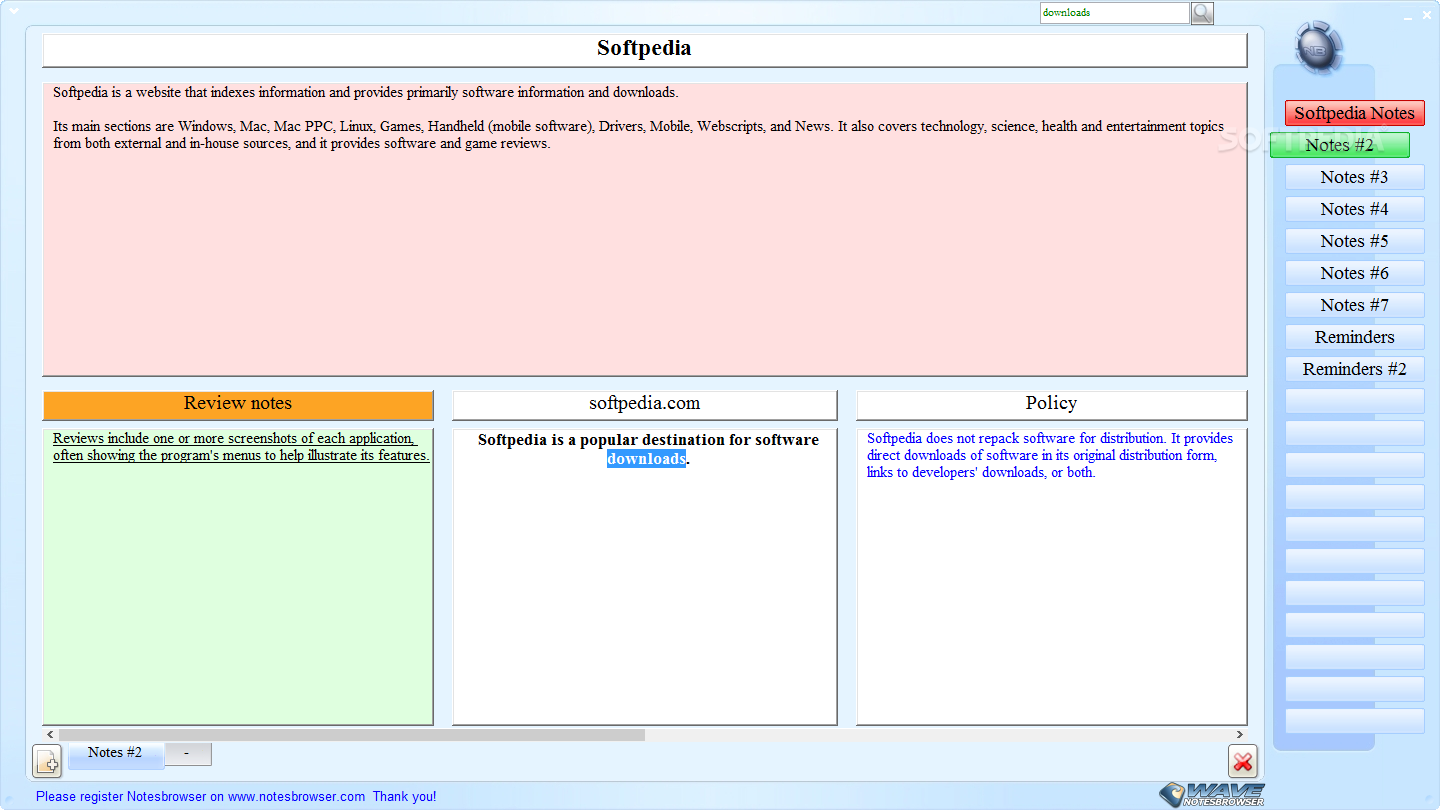Close the Notesbrowser window

click(1427, 15)
